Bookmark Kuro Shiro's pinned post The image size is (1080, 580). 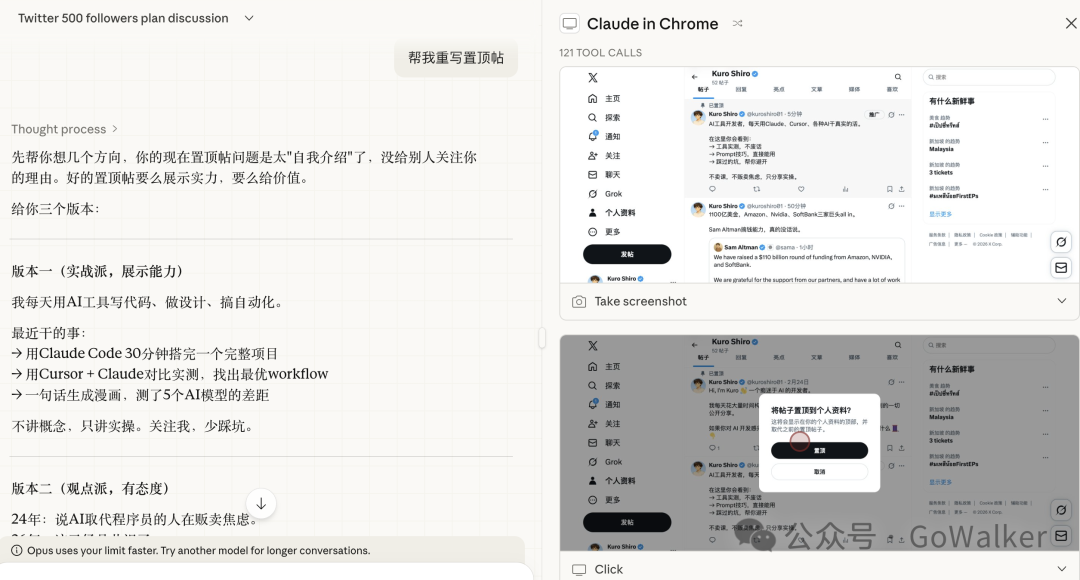tap(889, 189)
